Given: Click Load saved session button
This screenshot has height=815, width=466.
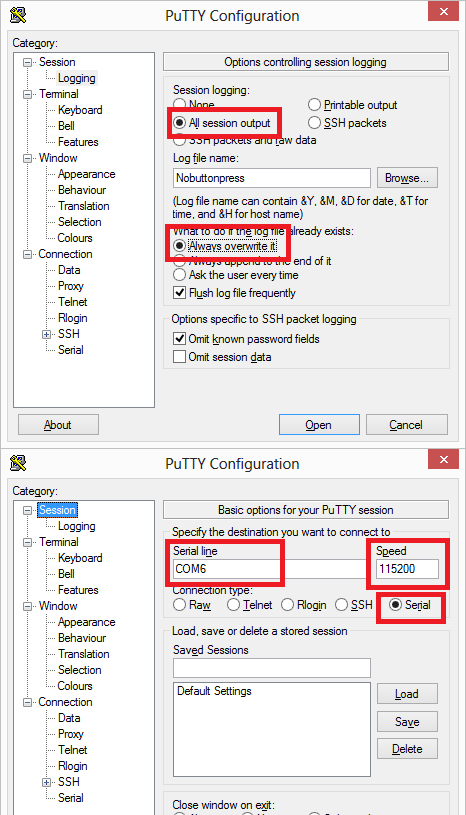Looking at the screenshot, I should [x=407, y=694].
